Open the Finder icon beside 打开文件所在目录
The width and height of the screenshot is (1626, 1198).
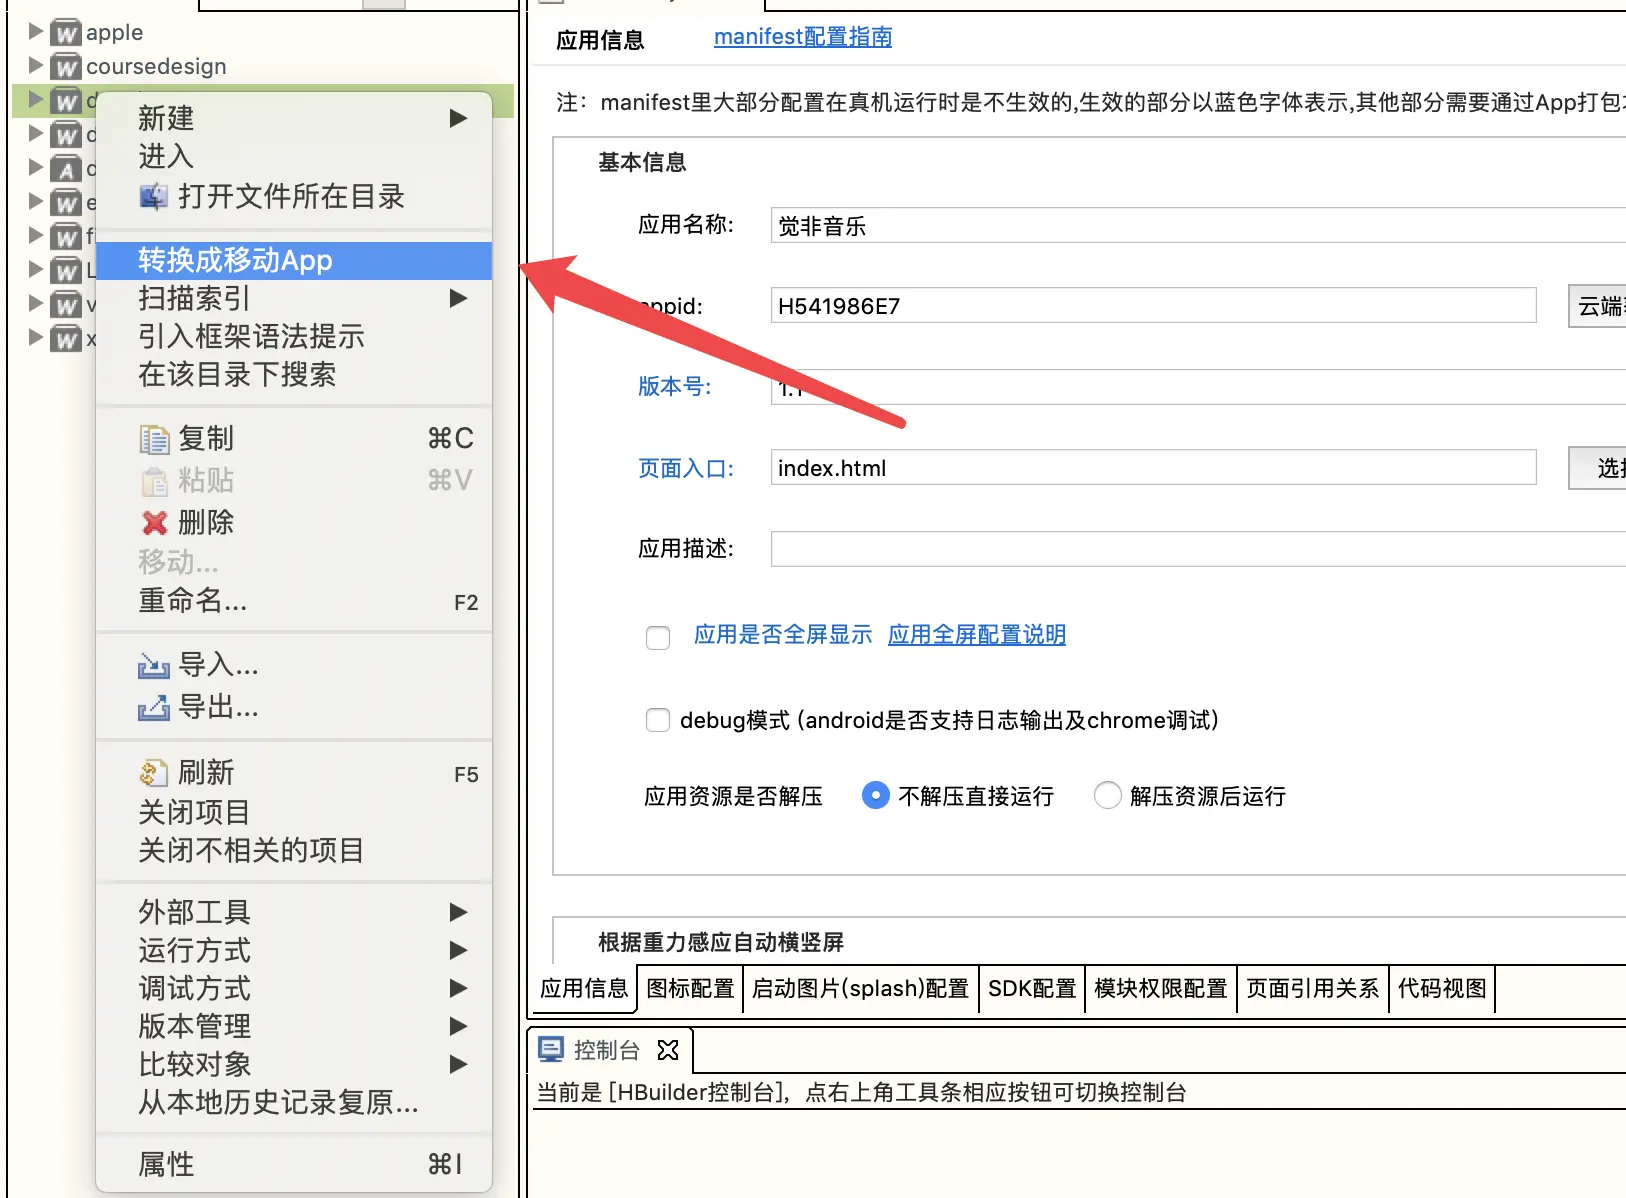pos(153,196)
